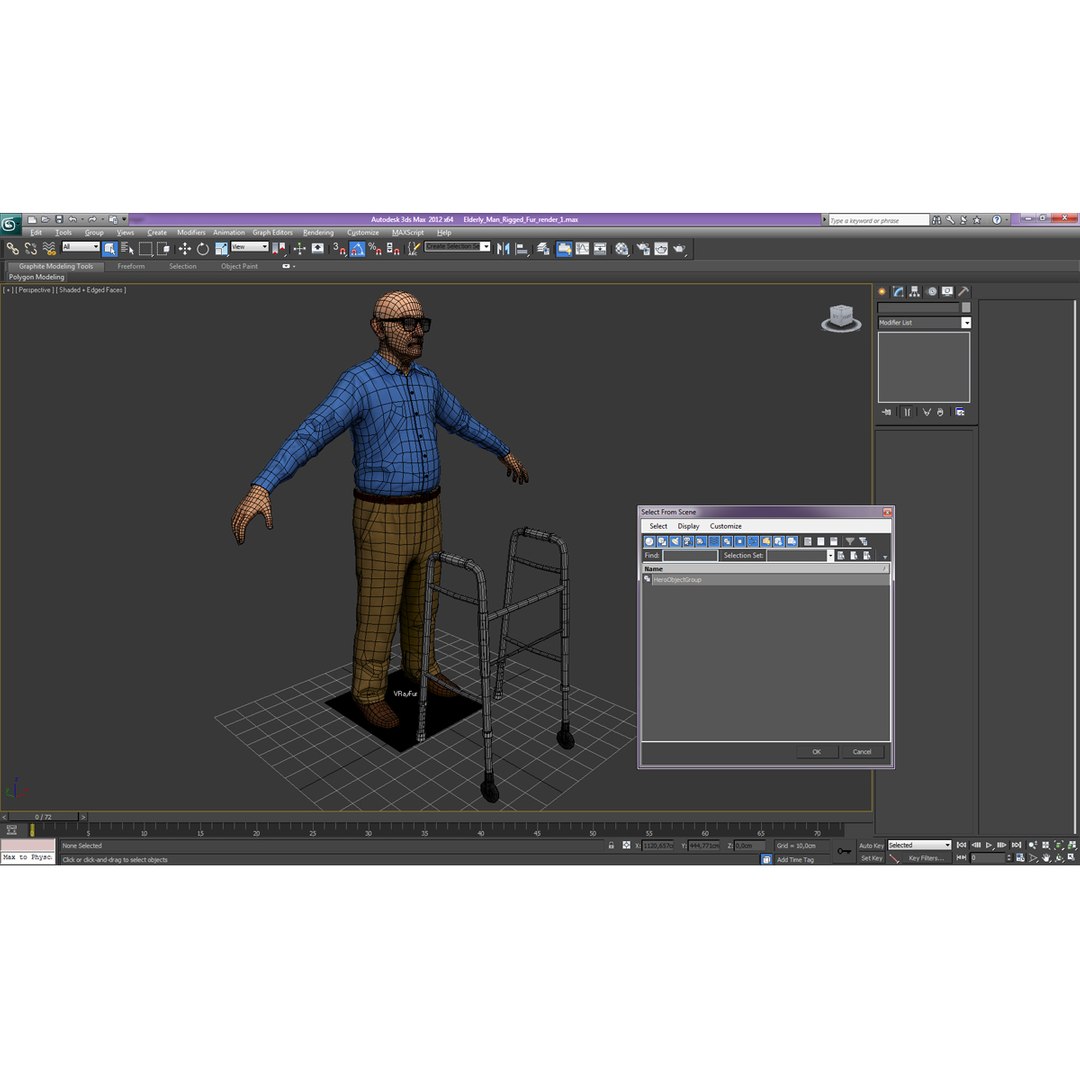Click the Unlink Selection tool
The height and width of the screenshot is (1080, 1080).
pos(30,249)
